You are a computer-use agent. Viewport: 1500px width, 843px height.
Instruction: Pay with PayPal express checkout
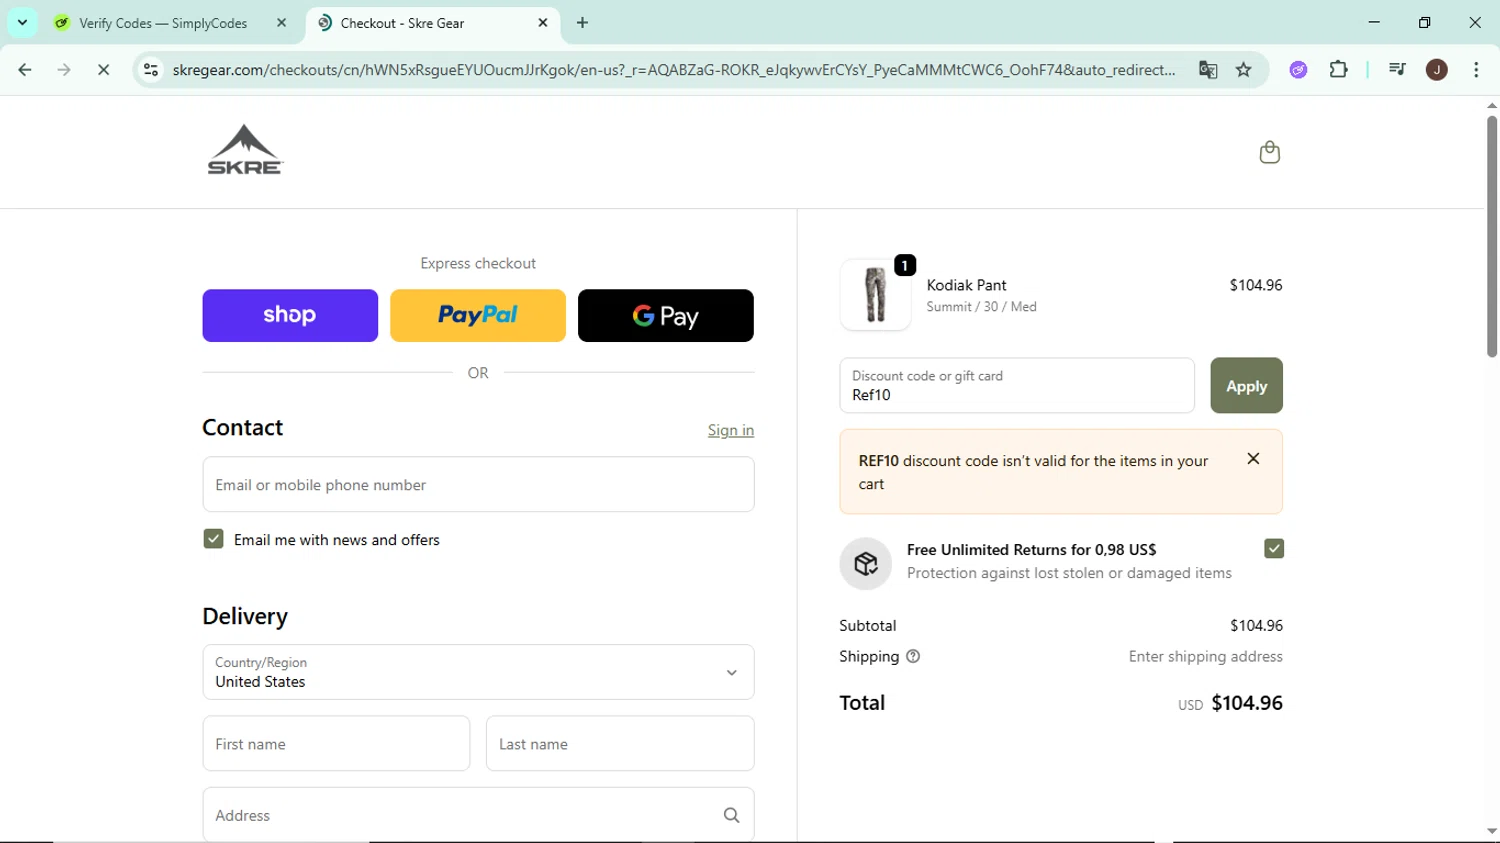[478, 316]
